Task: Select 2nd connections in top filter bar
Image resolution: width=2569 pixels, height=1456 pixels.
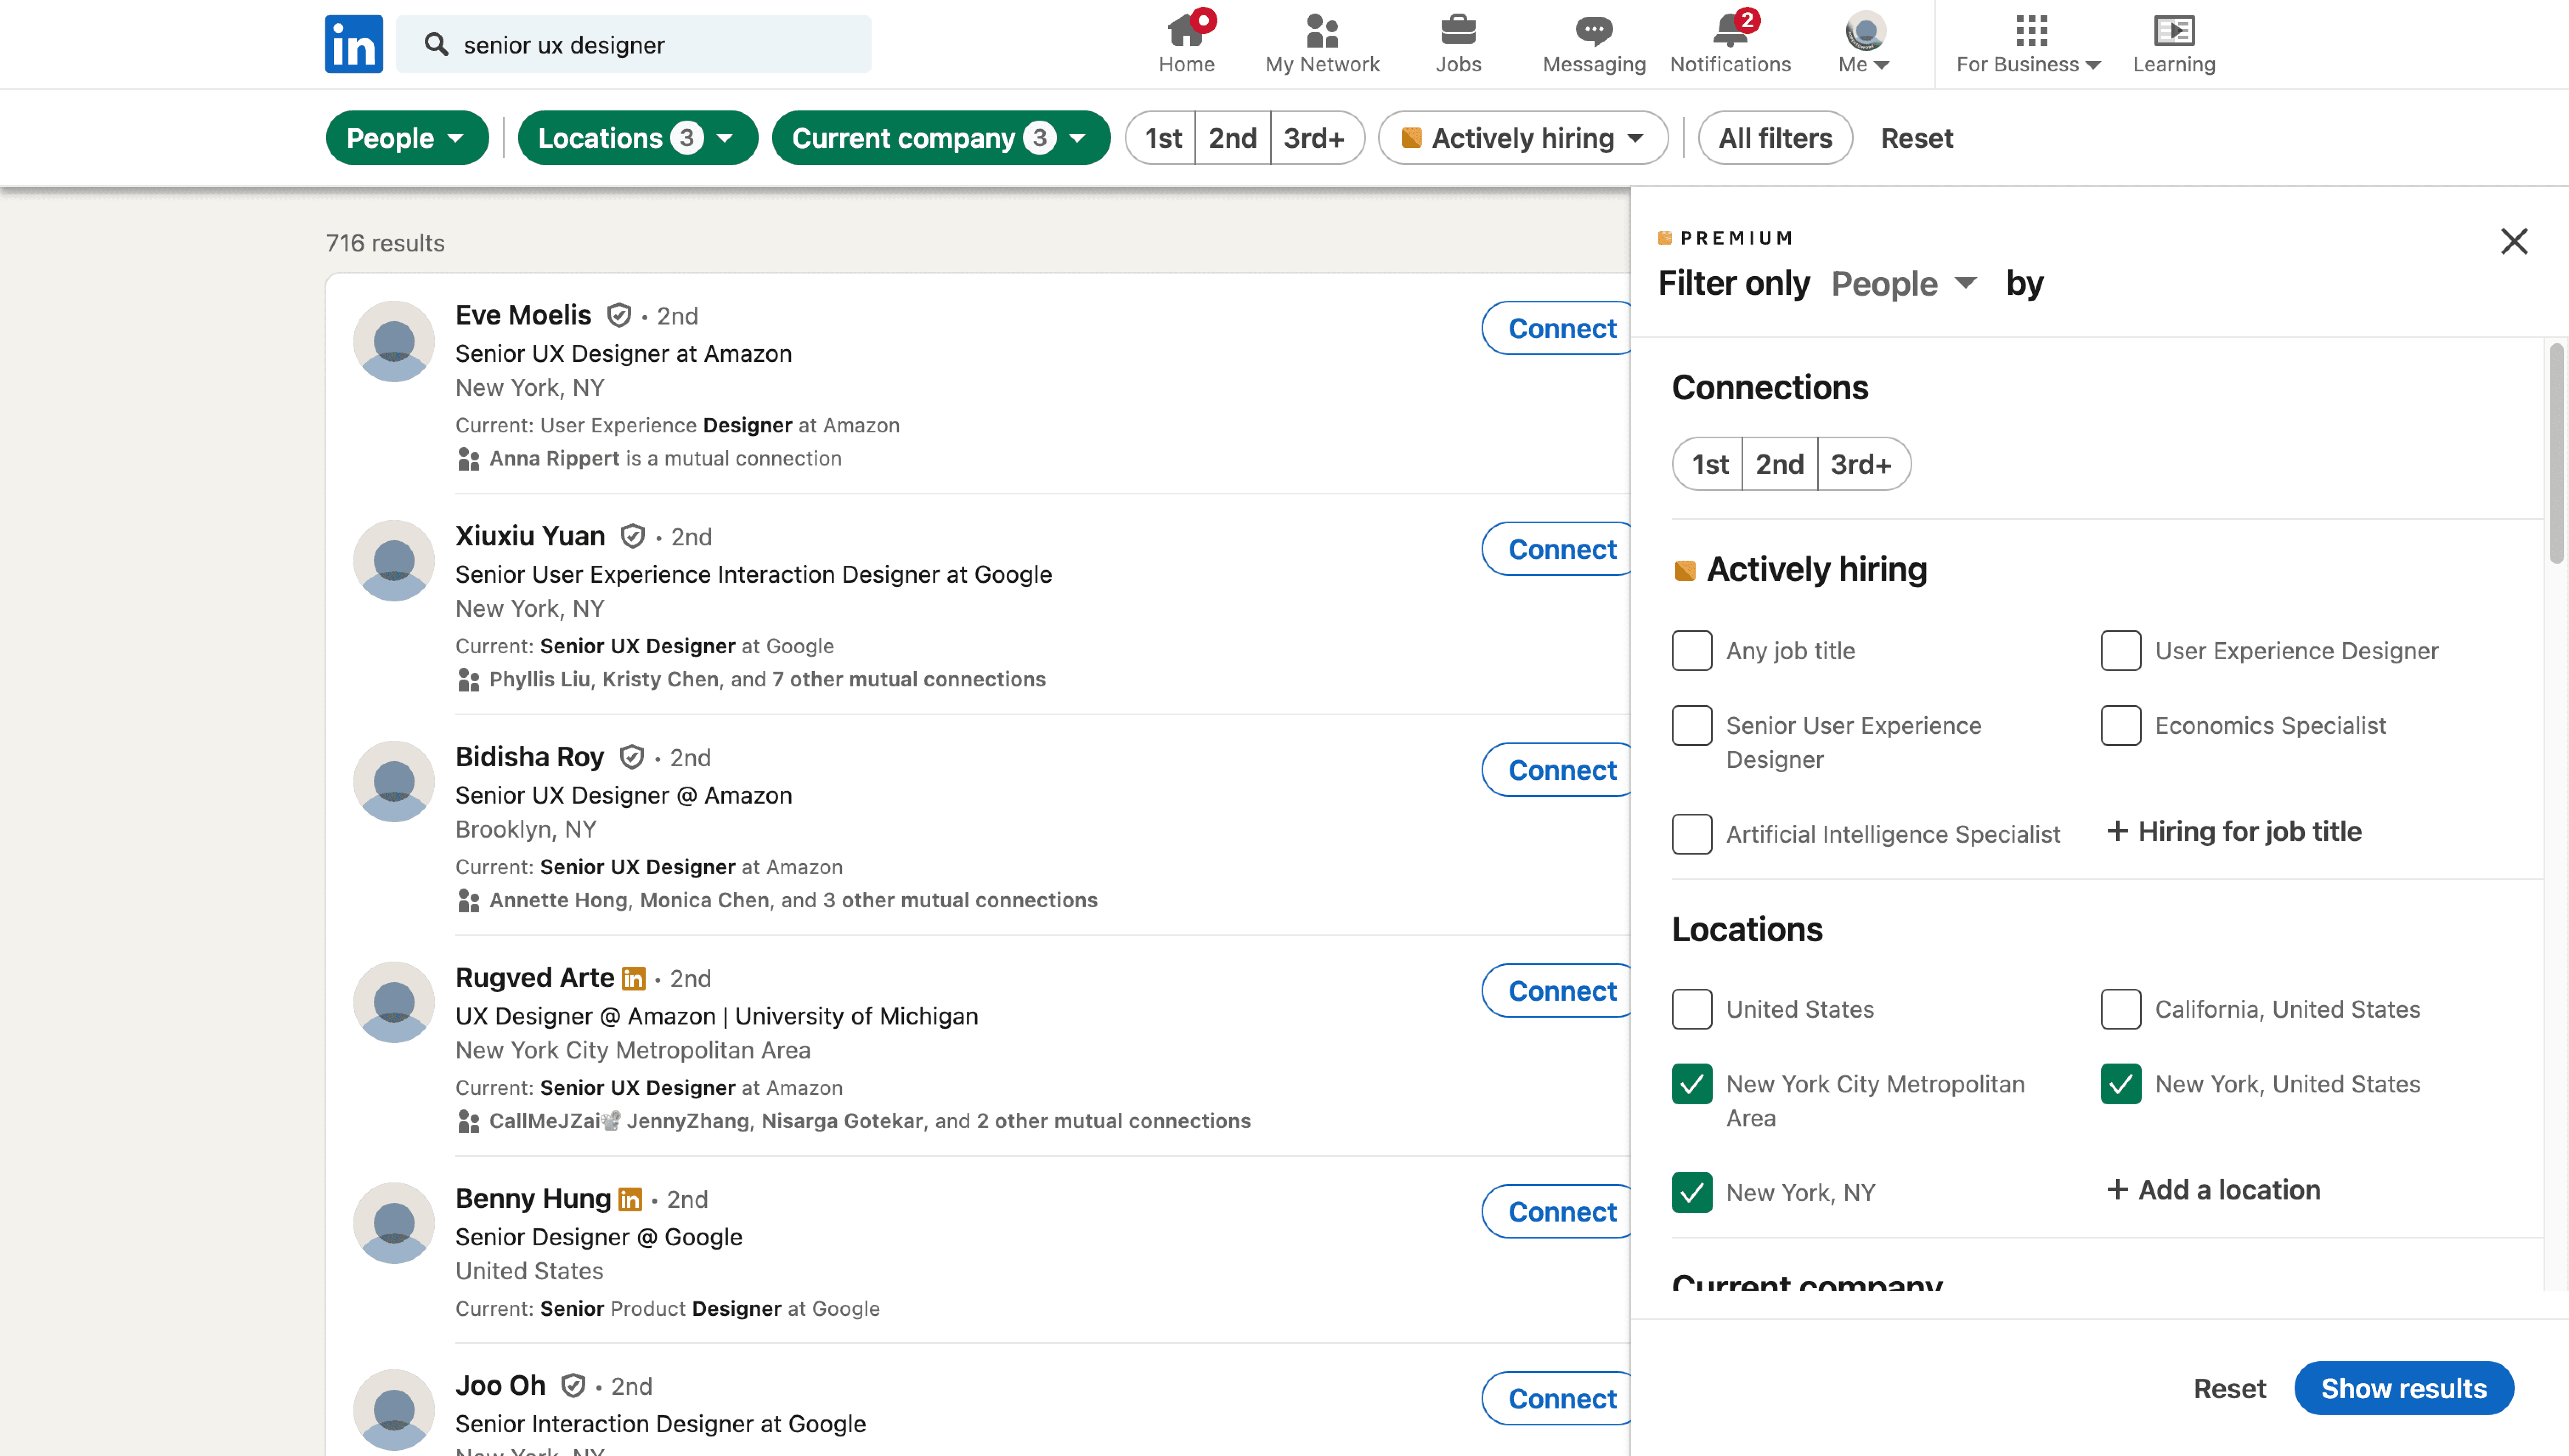Action: point(1233,138)
